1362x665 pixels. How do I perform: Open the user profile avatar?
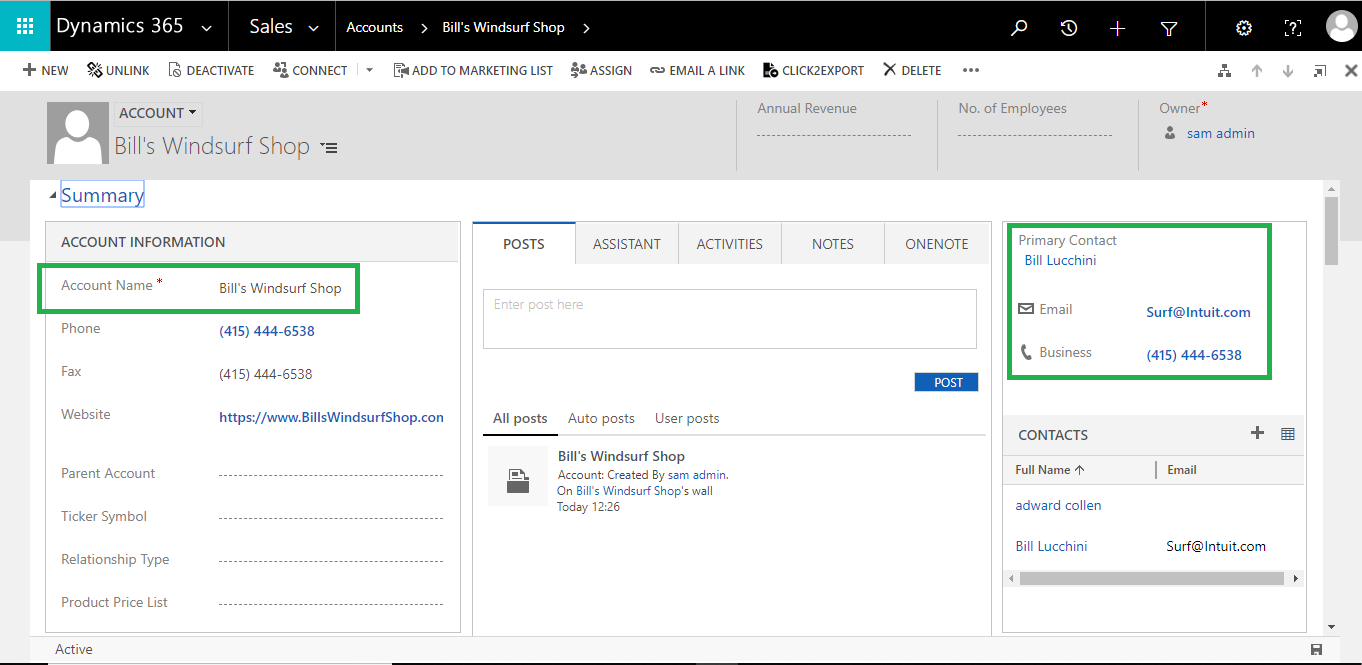(1341, 27)
